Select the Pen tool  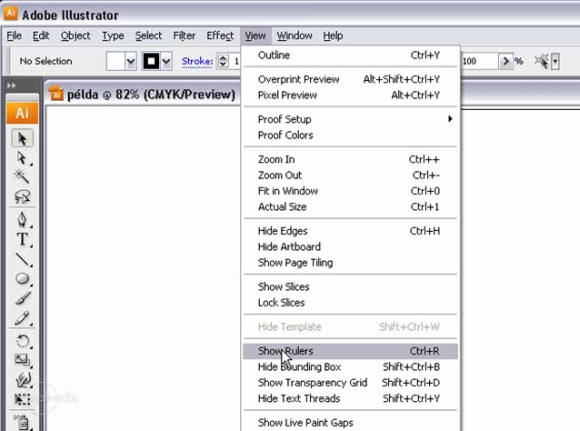tap(22, 219)
